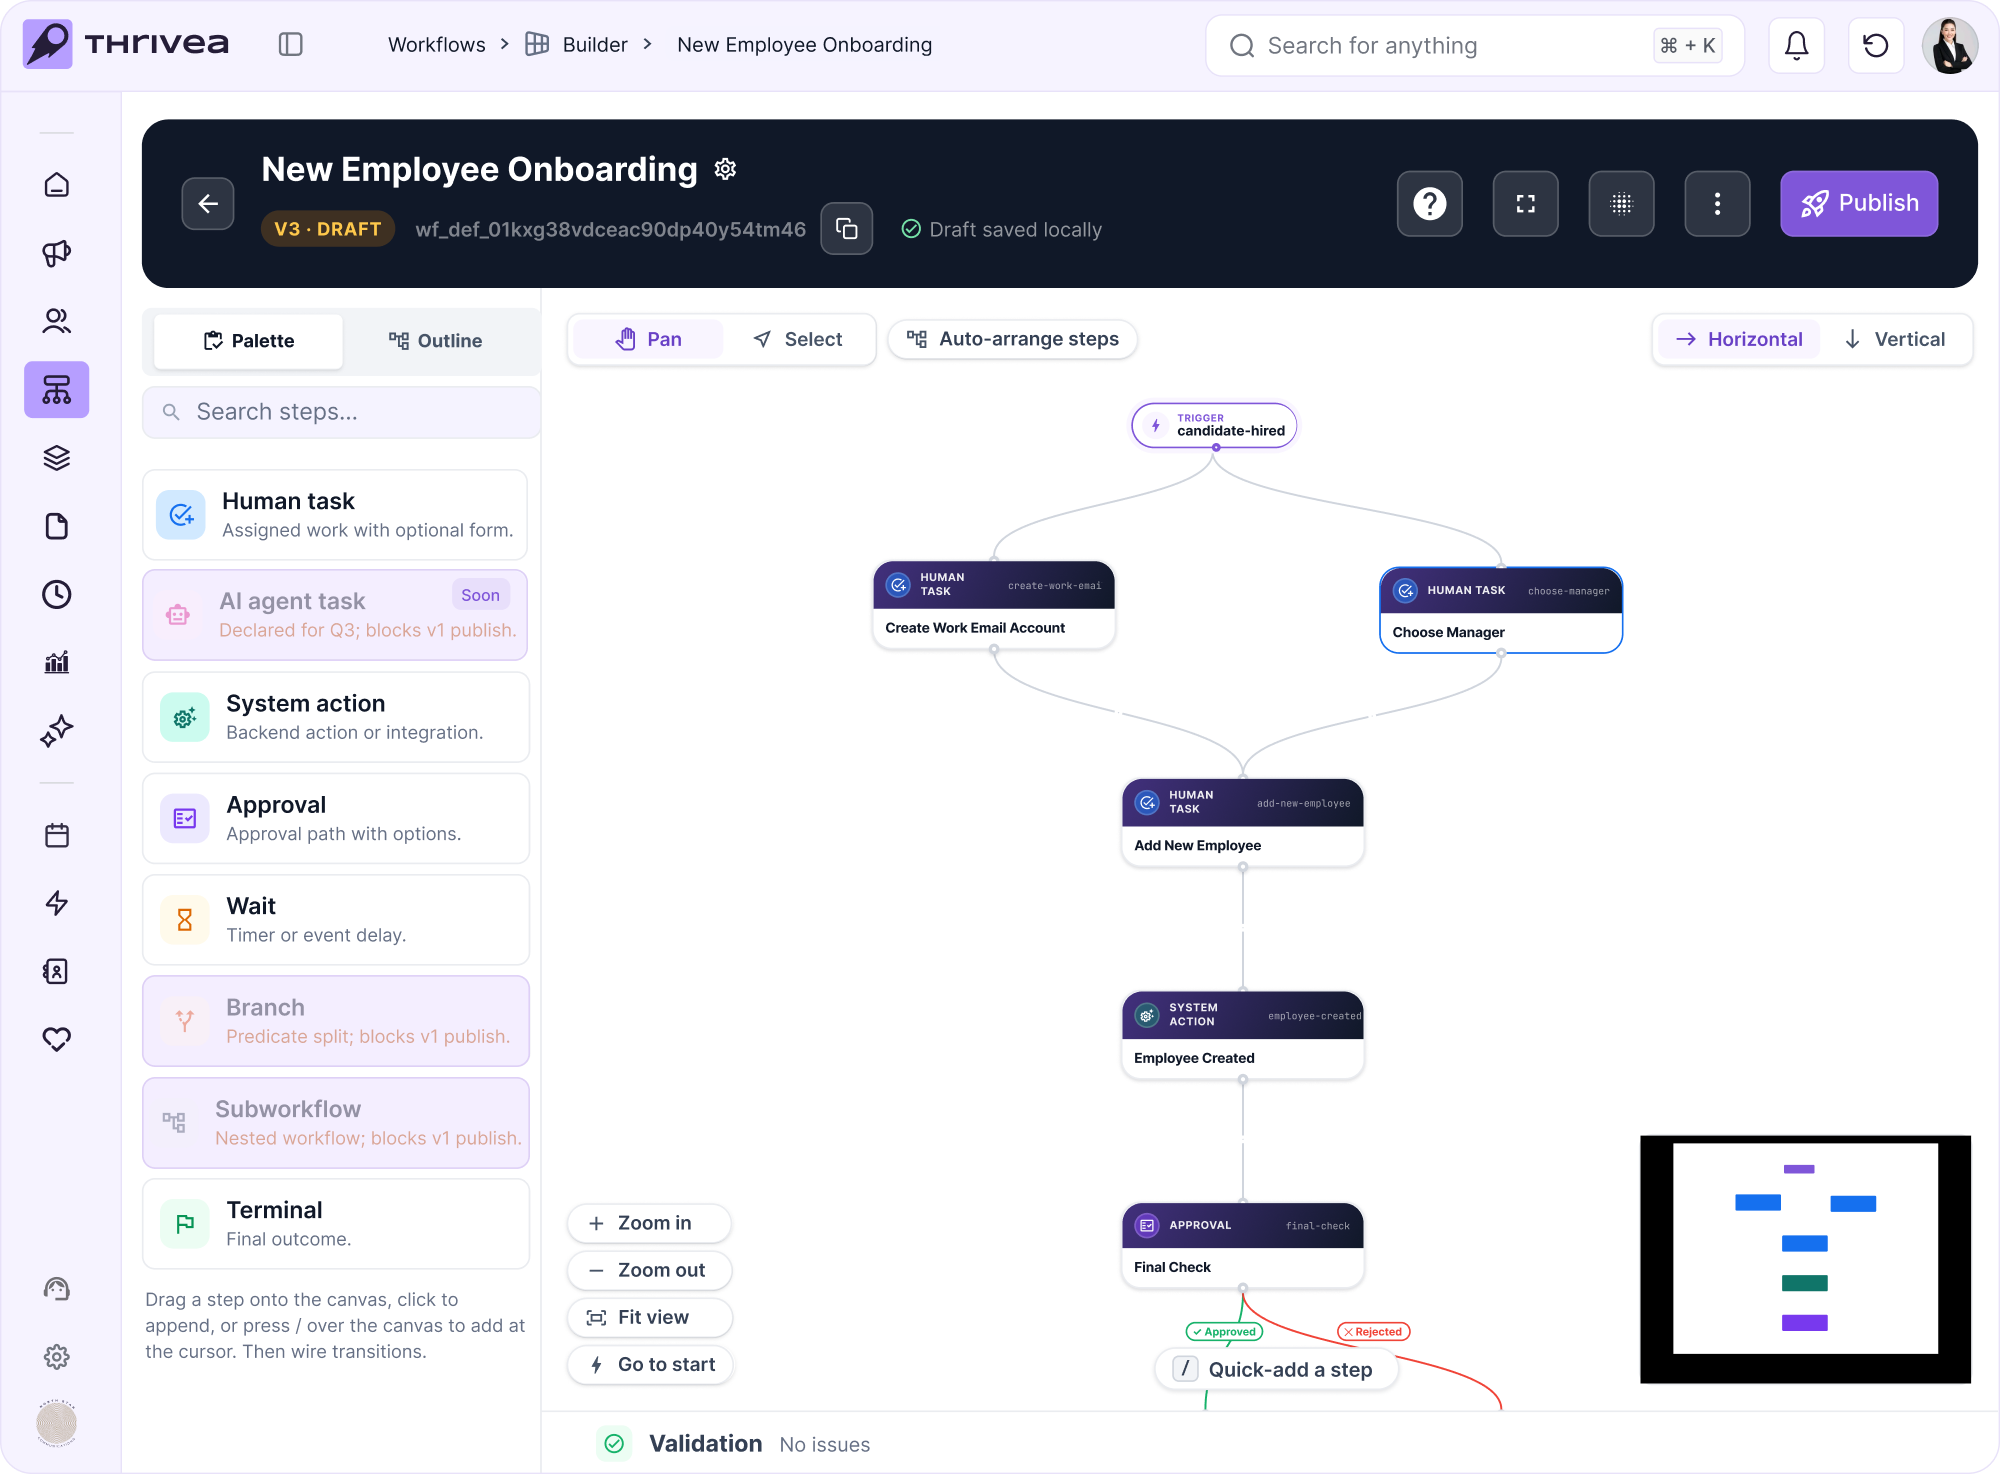The height and width of the screenshot is (1474, 2000).
Task: Click the Search steps field
Action: pyautogui.click(x=341, y=412)
